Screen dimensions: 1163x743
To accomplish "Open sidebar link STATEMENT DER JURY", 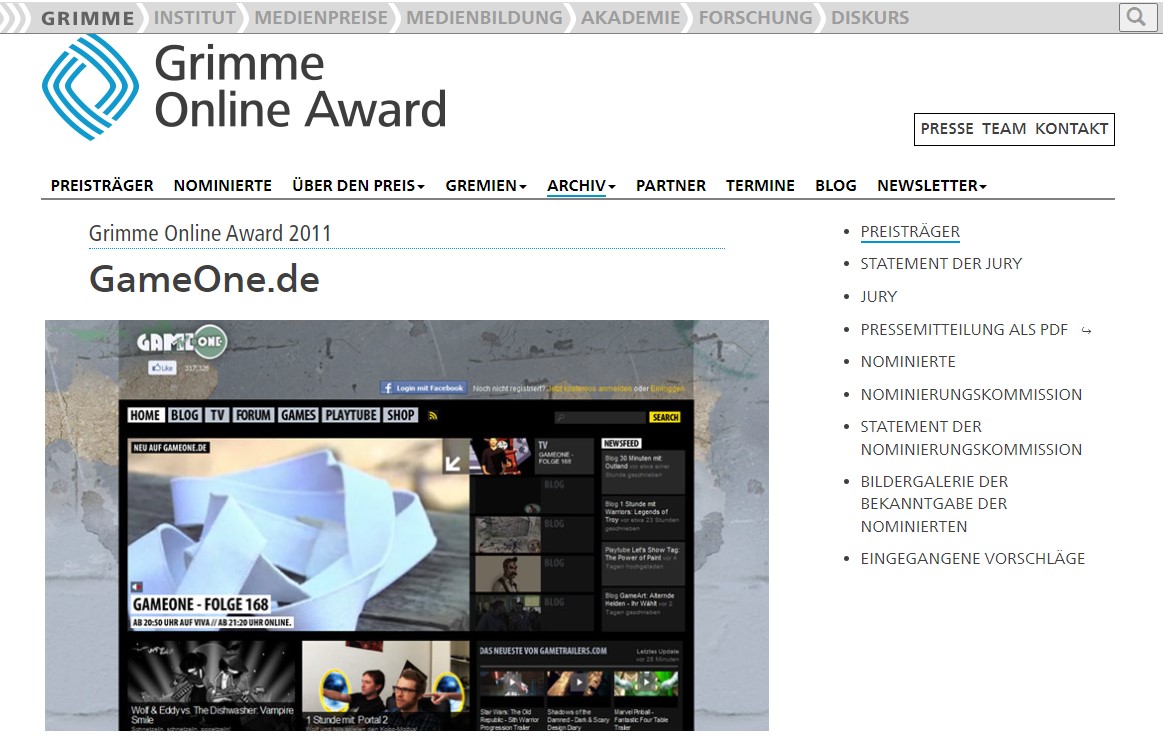I will tap(941, 263).
